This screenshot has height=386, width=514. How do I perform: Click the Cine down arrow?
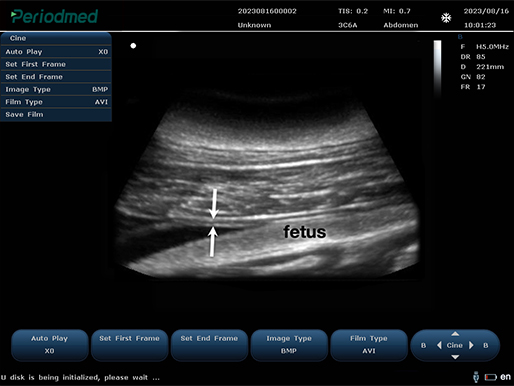coord(455,357)
